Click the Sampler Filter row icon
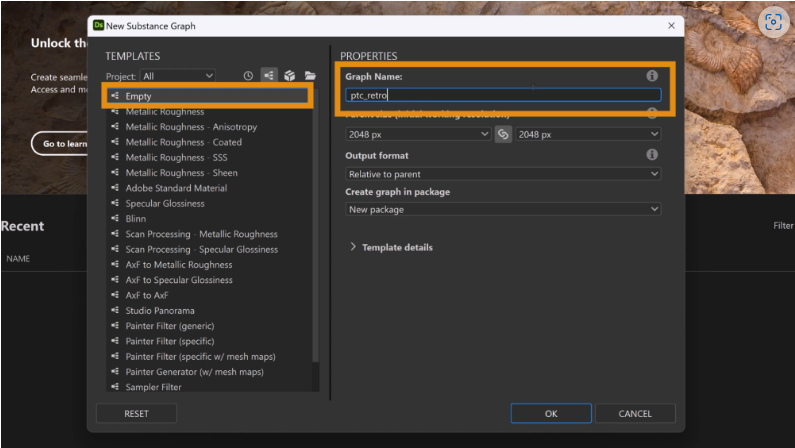 [x=115, y=386]
